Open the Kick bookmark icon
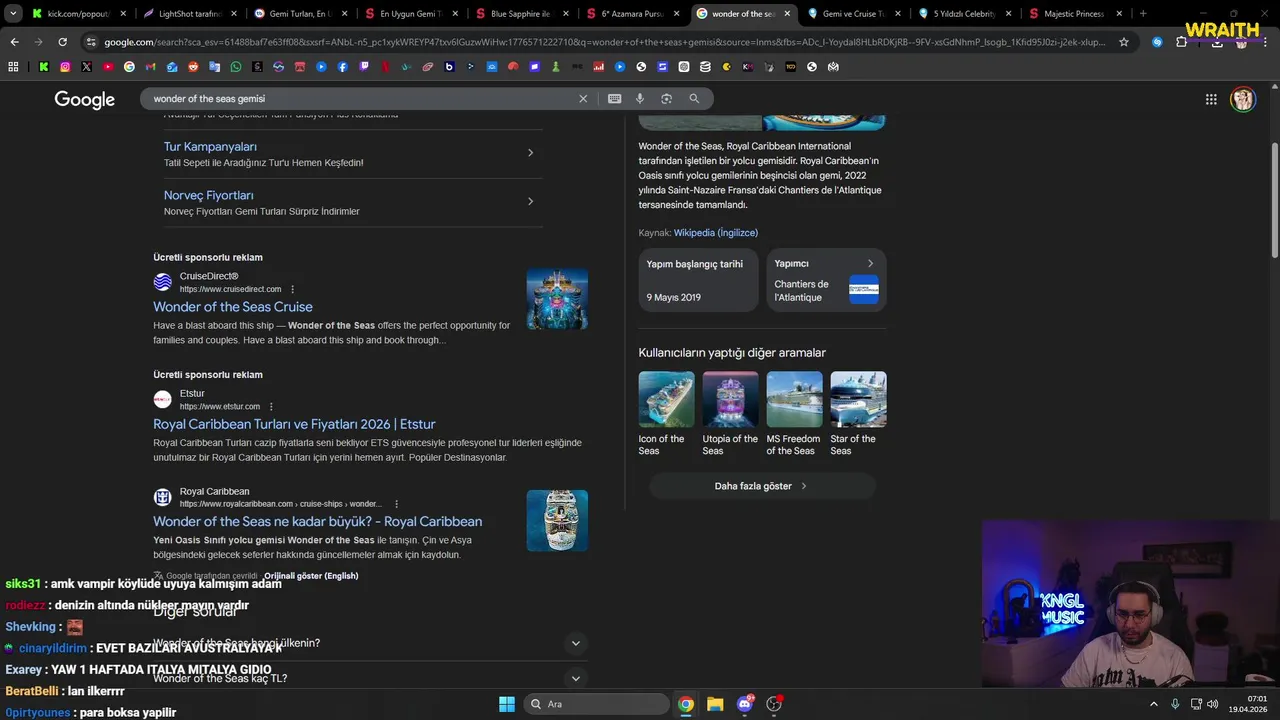Image resolution: width=1280 pixels, height=720 pixels. pyautogui.click(x=44, y=67)
